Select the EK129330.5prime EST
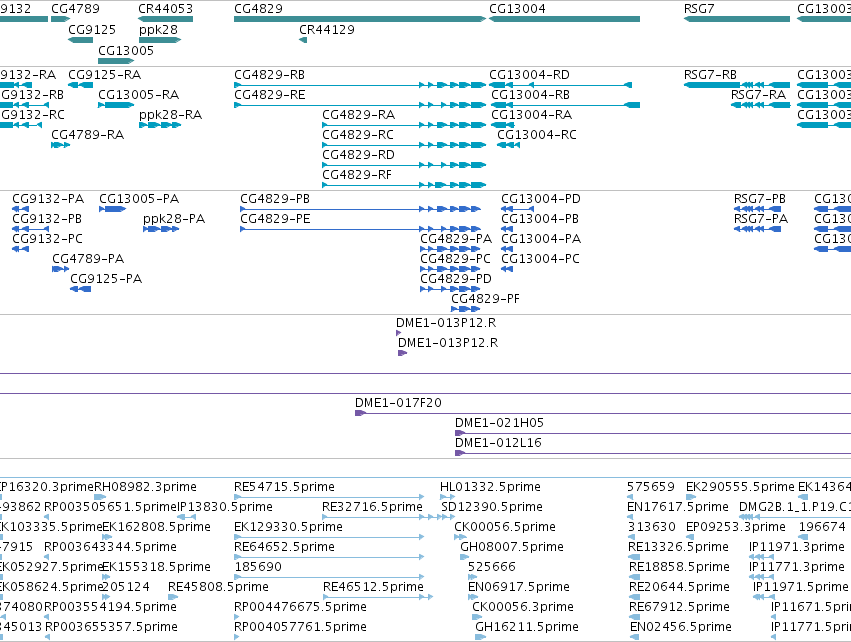 click(x=329, y=537)
